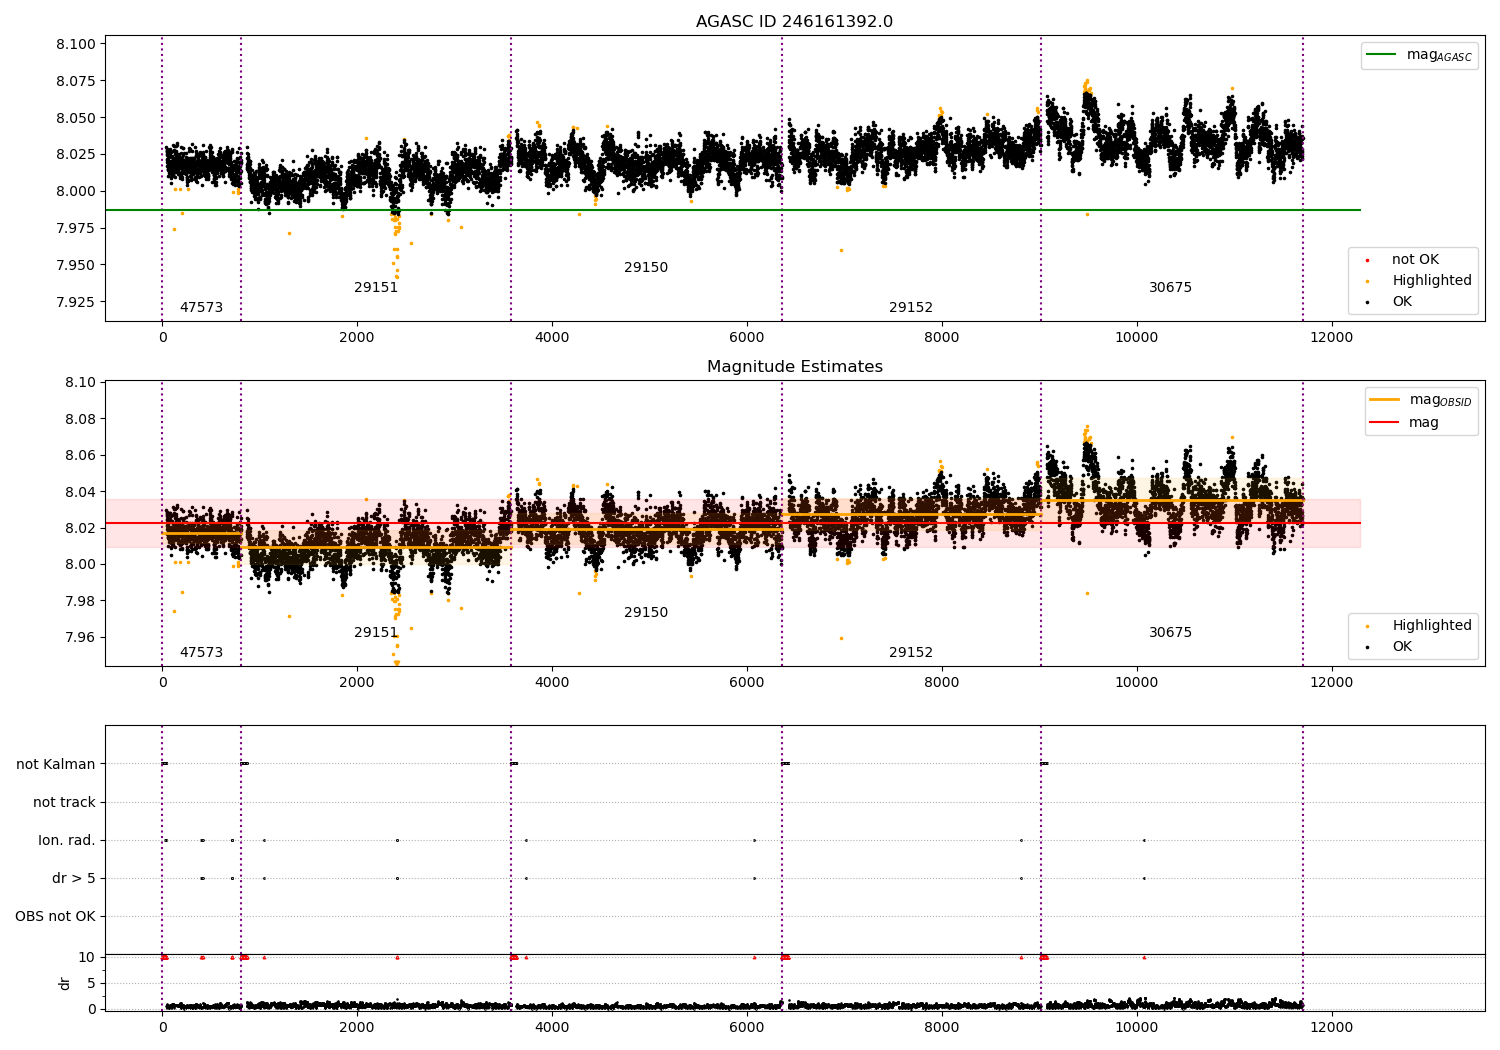Viewport: 1500px width, 1050px height.
Task: Click x-axis tick 6000 under Magnitude Estimates plot
Action: (747, 683)
